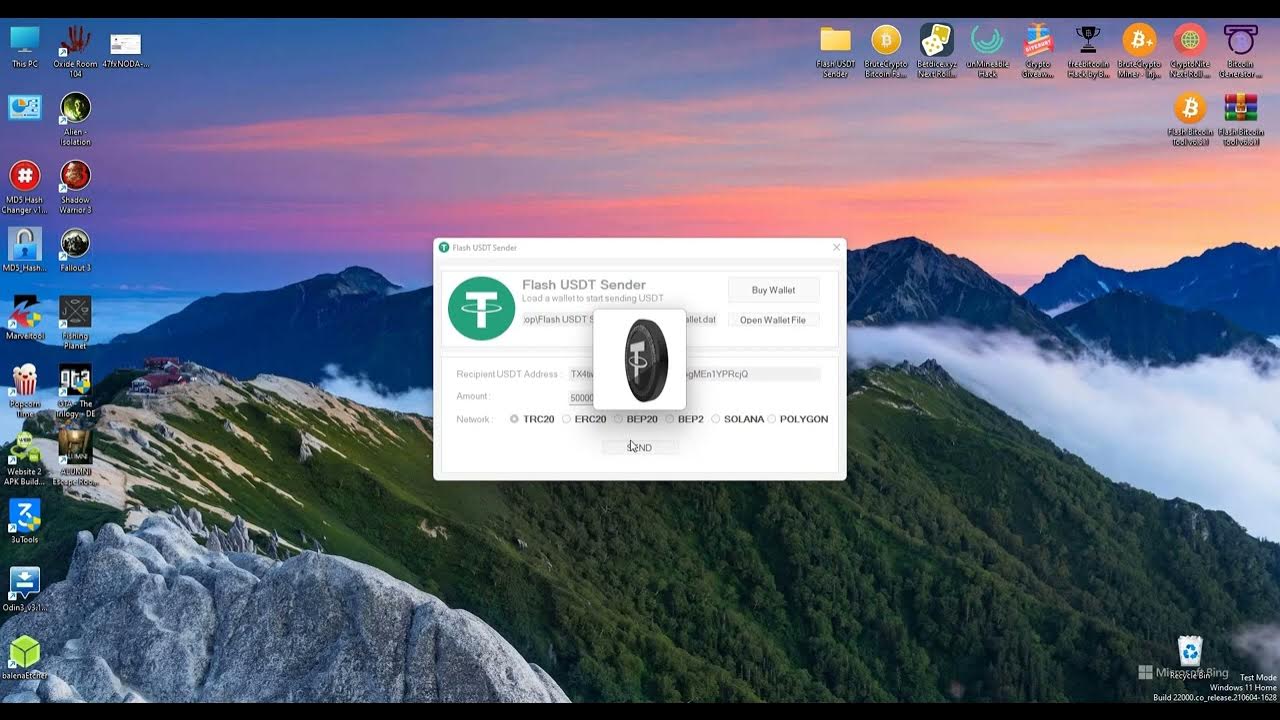1280x720 pixels.
Task: Open the Betdice.xyz Next Roll icon
Action: click(937, 52)
